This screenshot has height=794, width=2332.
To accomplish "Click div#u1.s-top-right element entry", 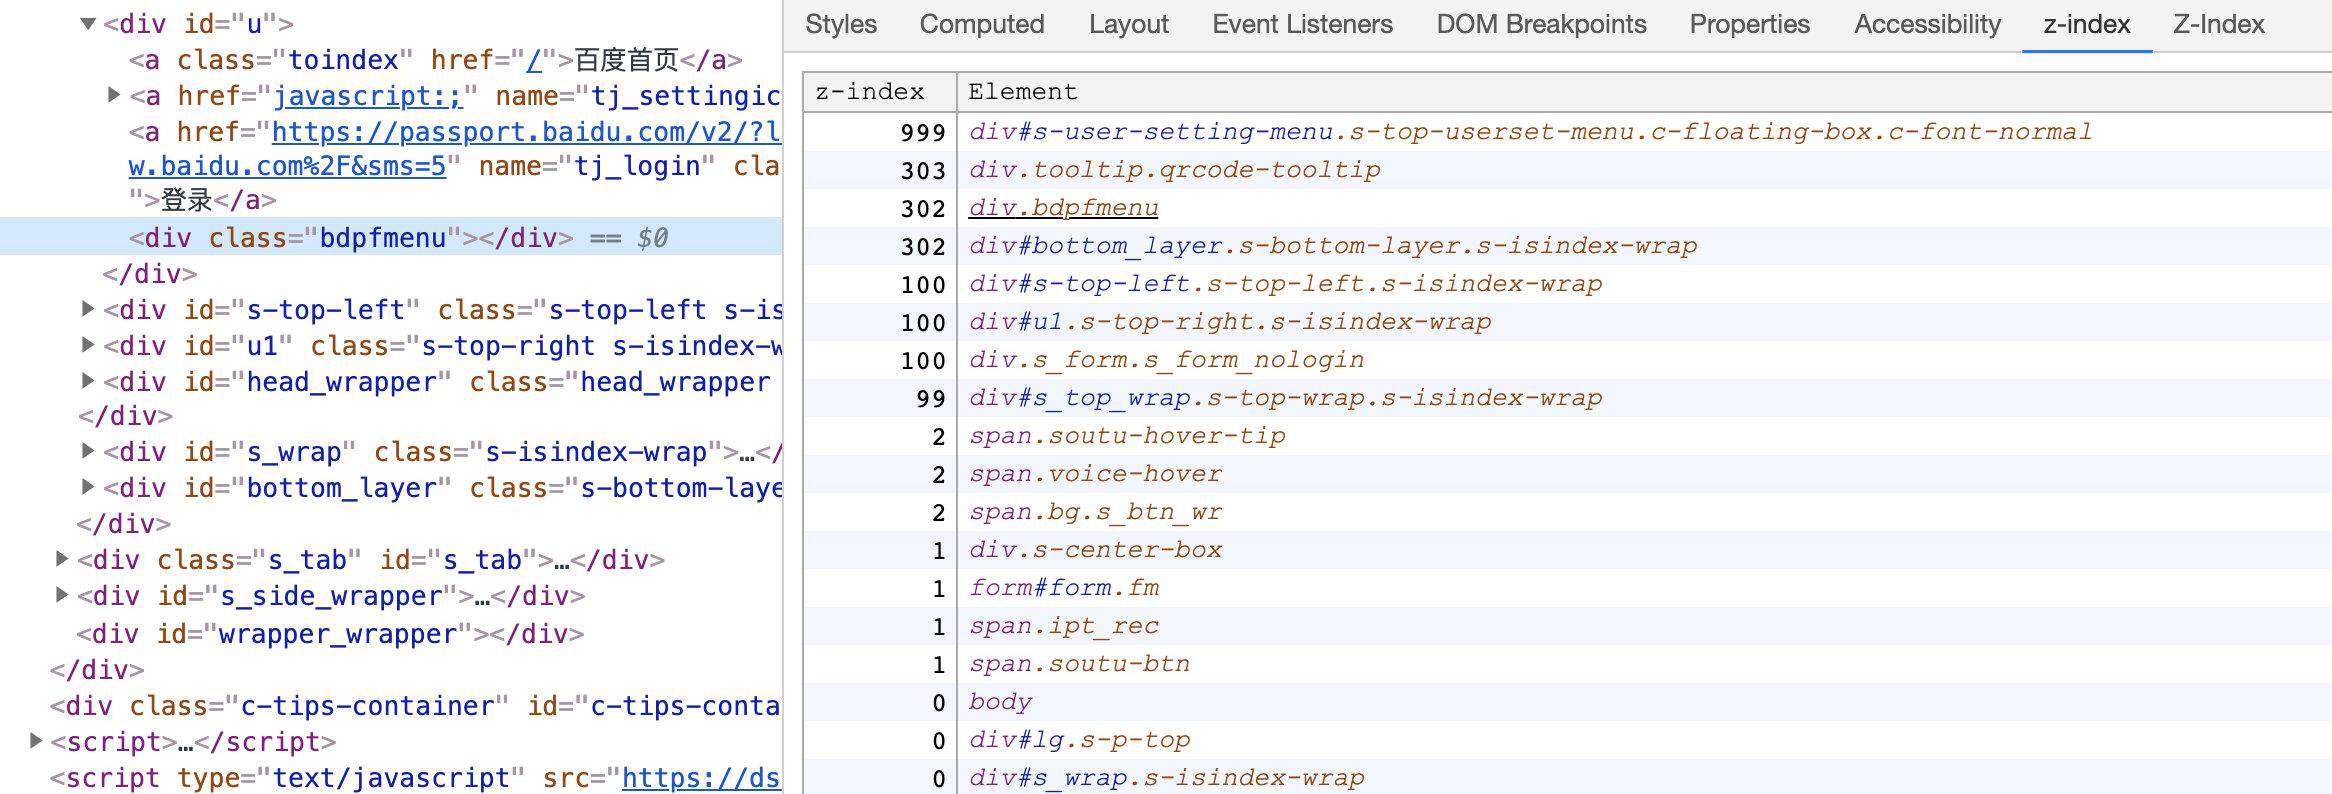I will pos(1230,321).
